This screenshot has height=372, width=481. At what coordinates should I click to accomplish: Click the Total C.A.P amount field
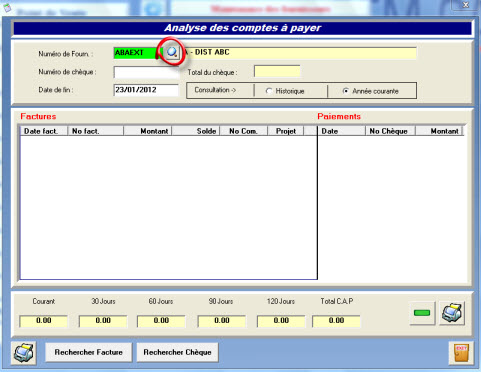point(336,321)
